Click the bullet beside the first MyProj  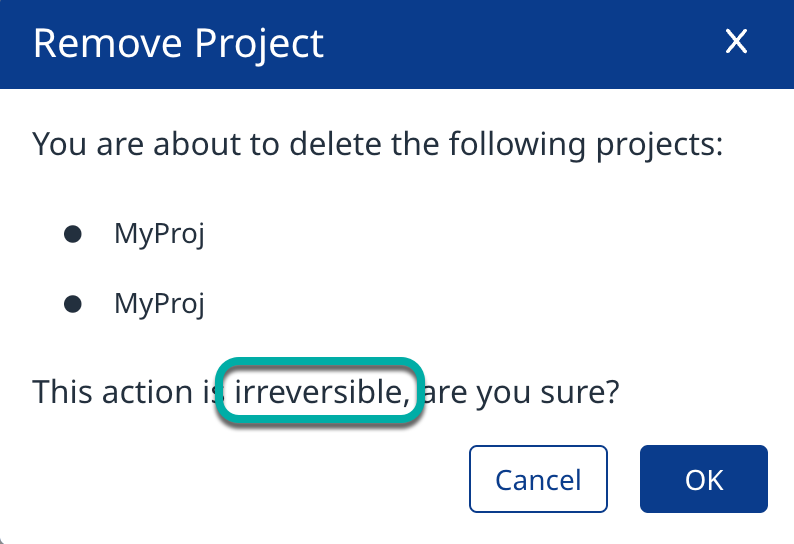72,235
